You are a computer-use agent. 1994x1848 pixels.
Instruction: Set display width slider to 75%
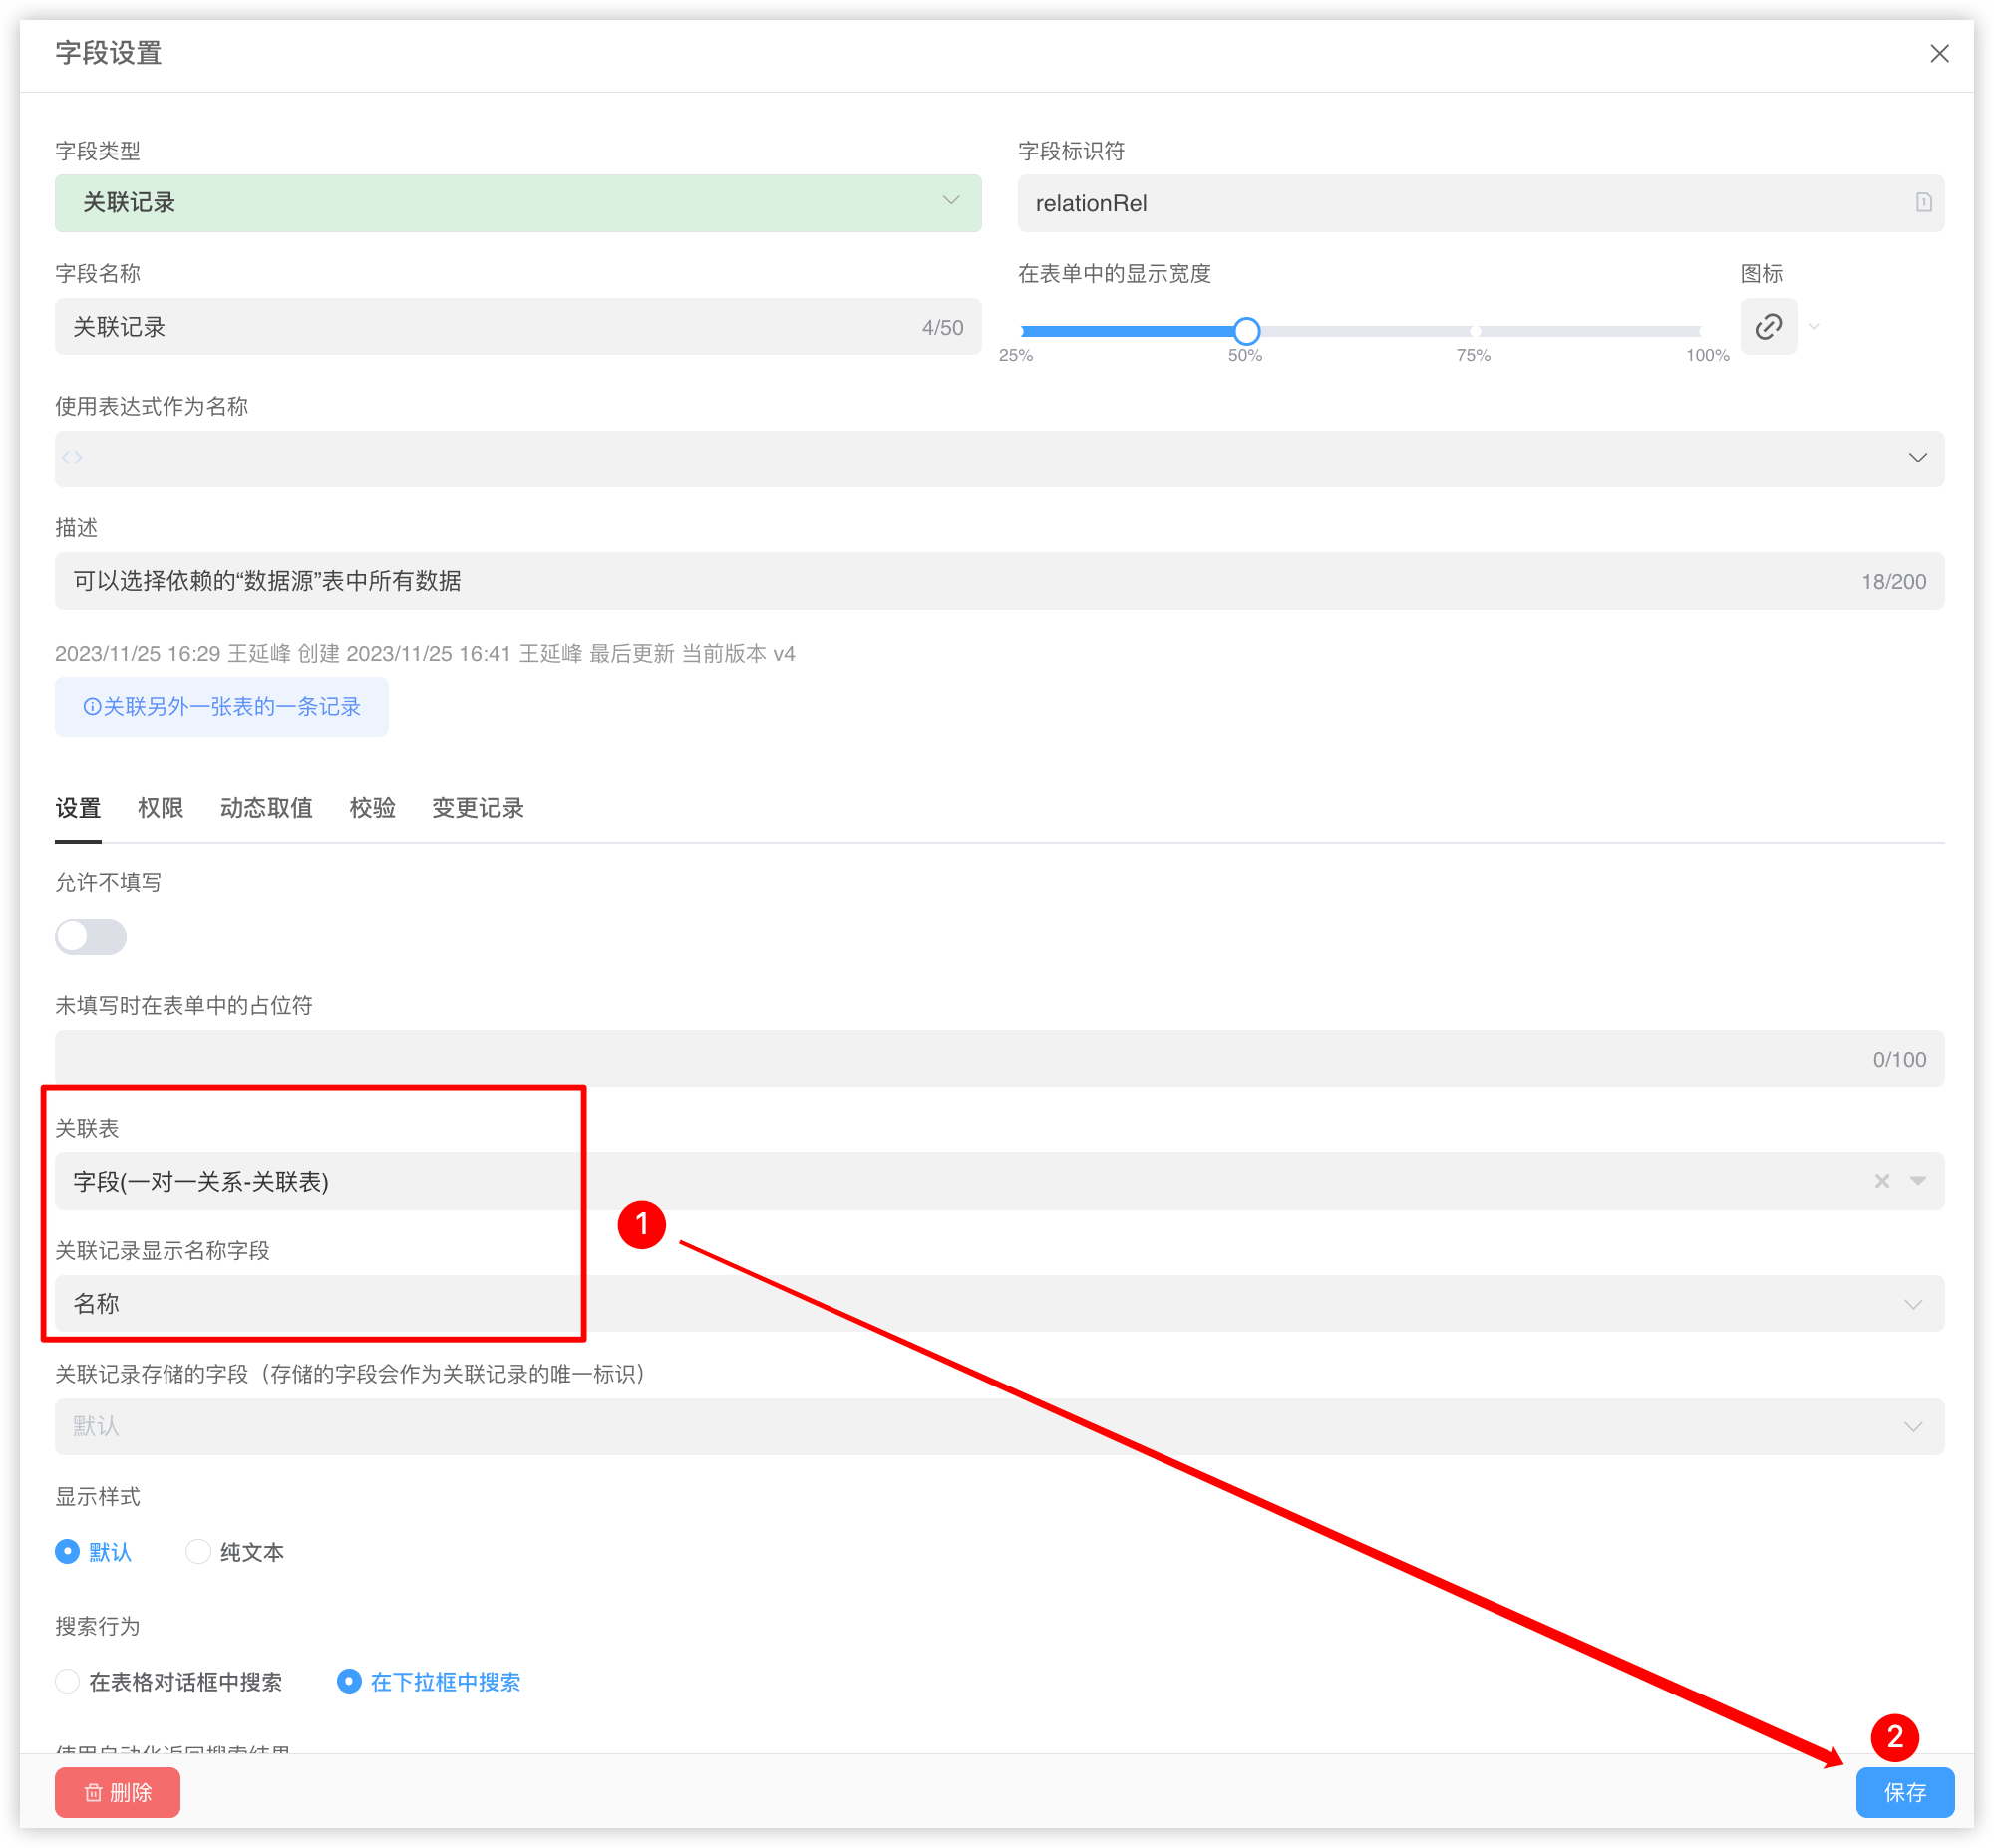[1474, 331]
